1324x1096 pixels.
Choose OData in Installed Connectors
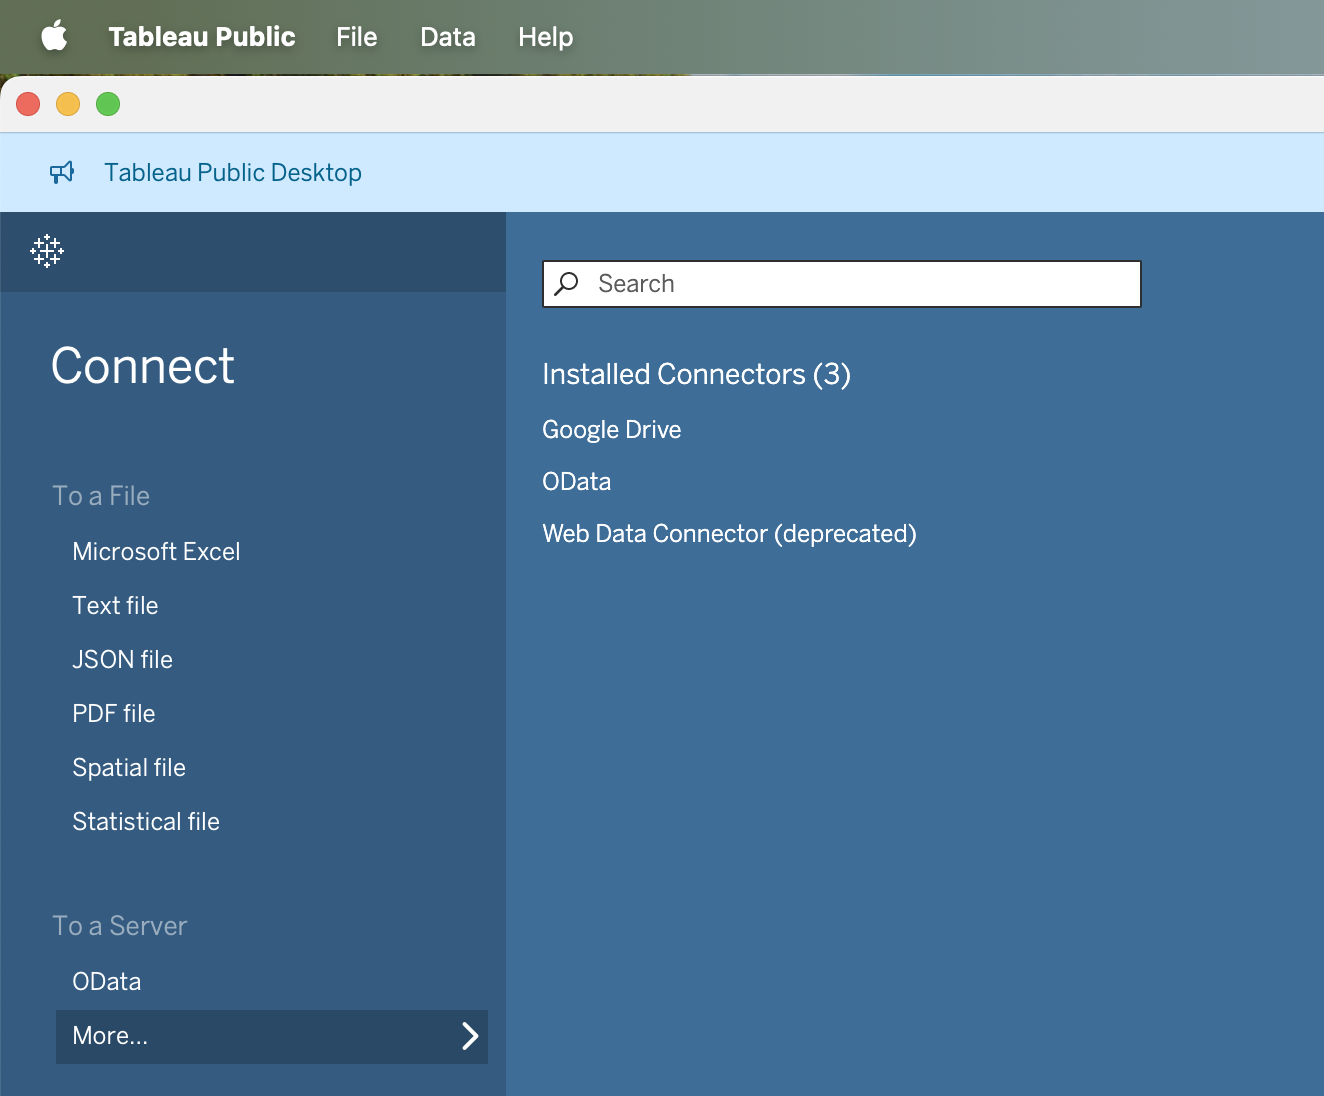[577, 482]
